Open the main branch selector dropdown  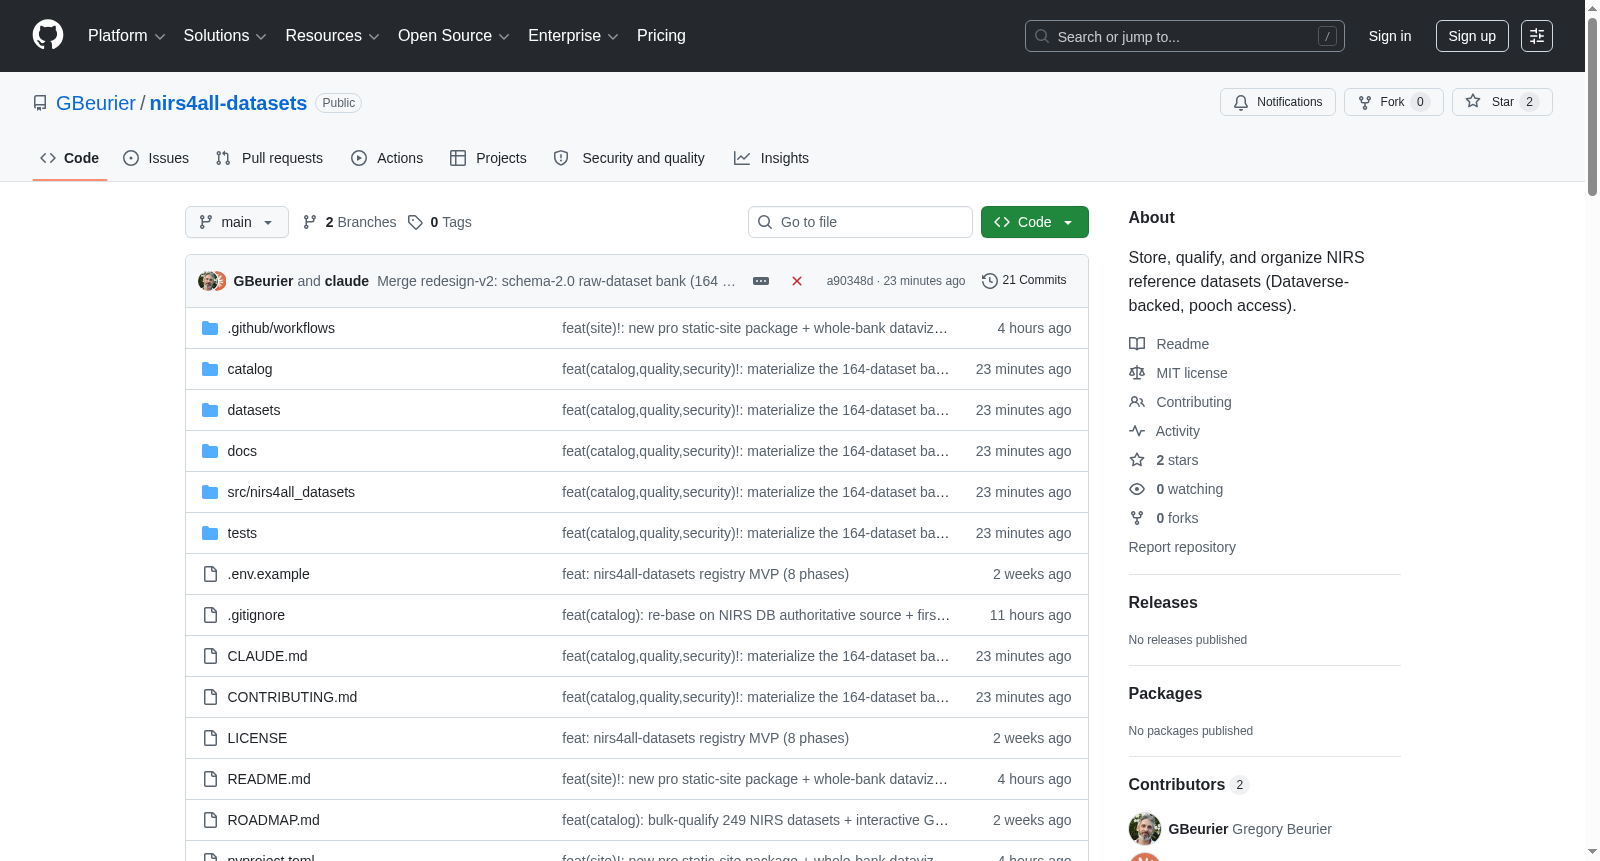237,222
